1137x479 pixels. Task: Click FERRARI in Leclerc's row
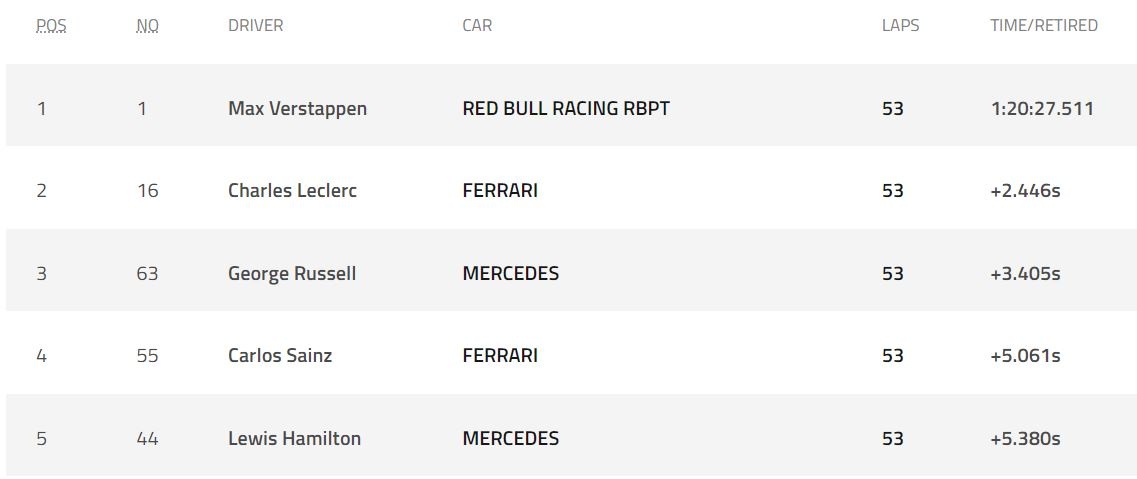tap(500, 190)
